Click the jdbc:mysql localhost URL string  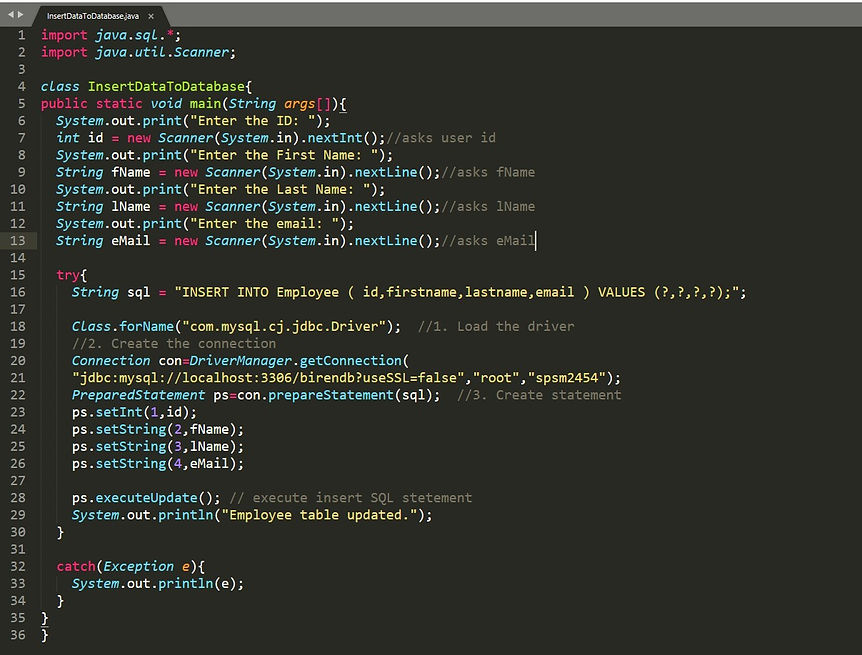(268, 378)
